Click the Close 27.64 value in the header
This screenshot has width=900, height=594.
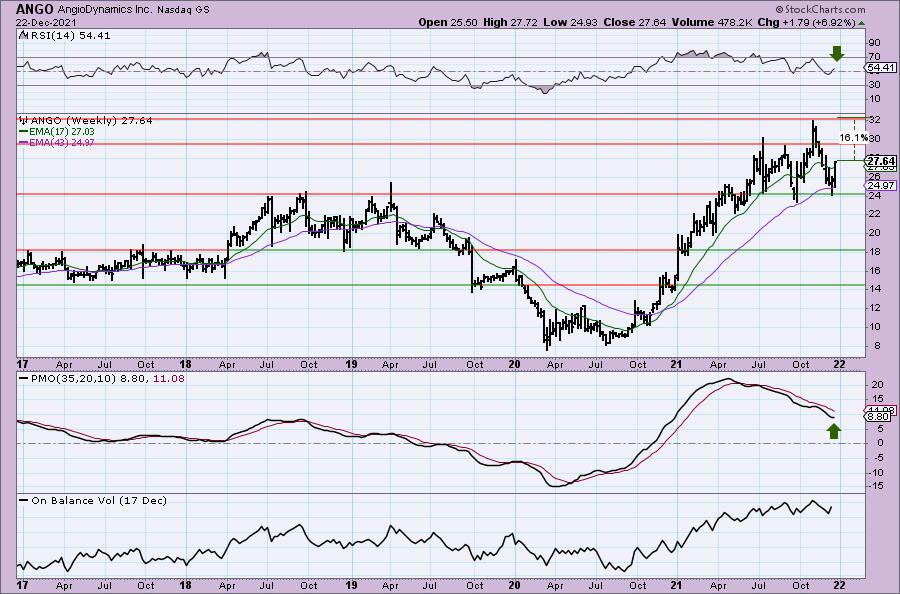click(634, 22)
